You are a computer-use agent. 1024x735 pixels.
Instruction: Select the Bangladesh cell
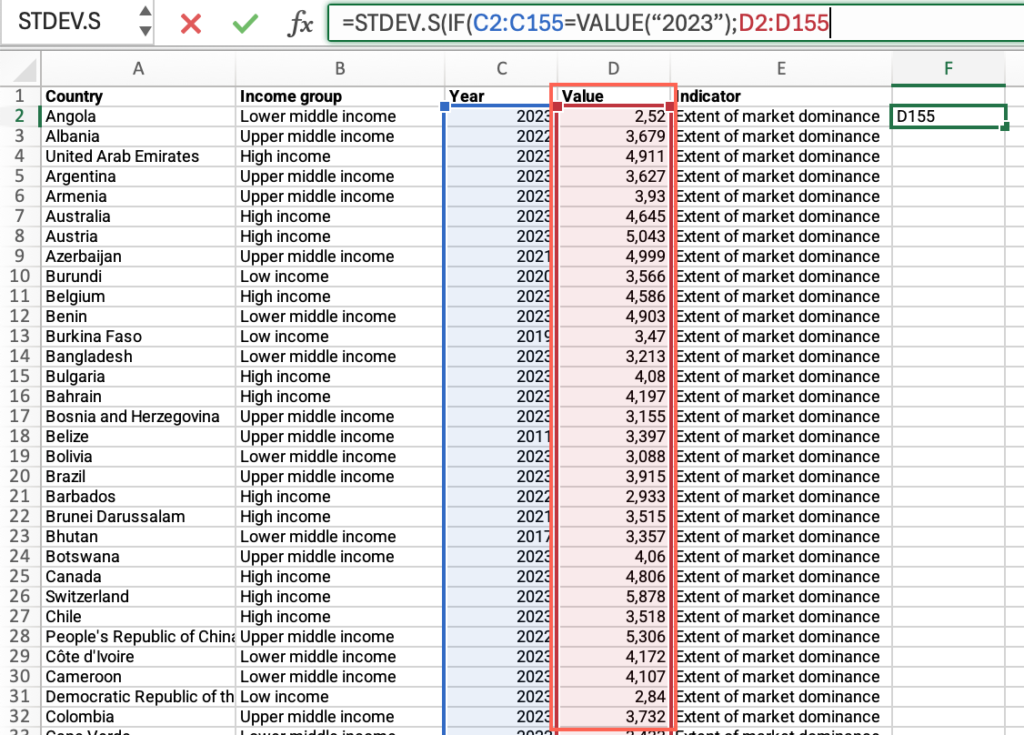click(x=138, y=357)
